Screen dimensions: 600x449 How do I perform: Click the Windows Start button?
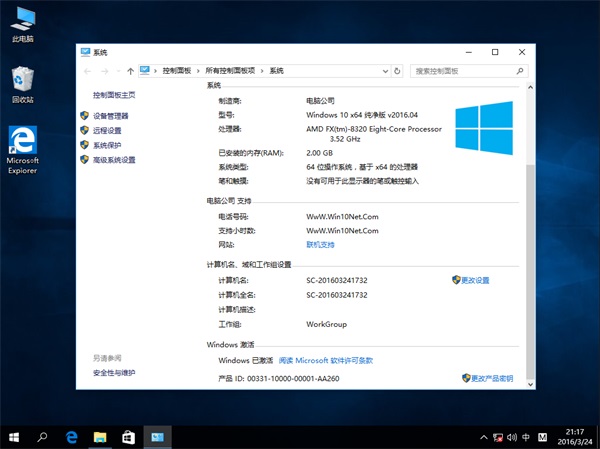point(15,437)
